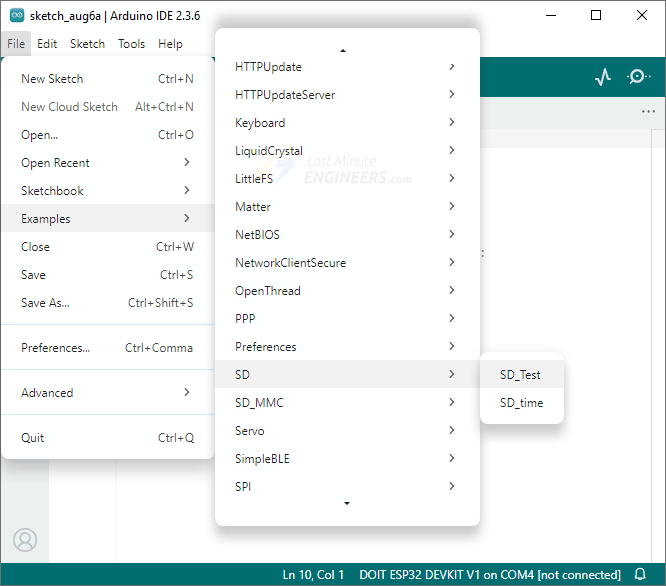Open the File menu
This screenshot has height=586, width=666.
pyautogui.click(x=16, y=44)
